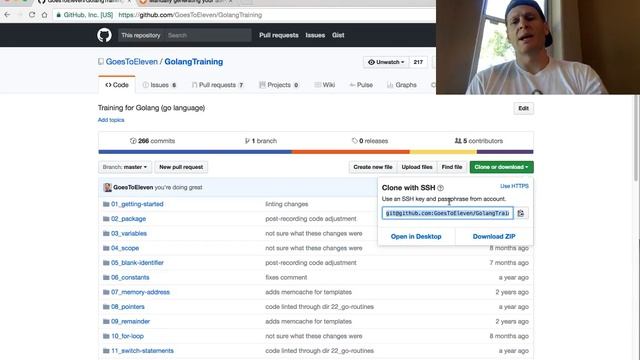Reload the page with refresh icon
This screenshot has height=360, width=640.
[32, 15]
